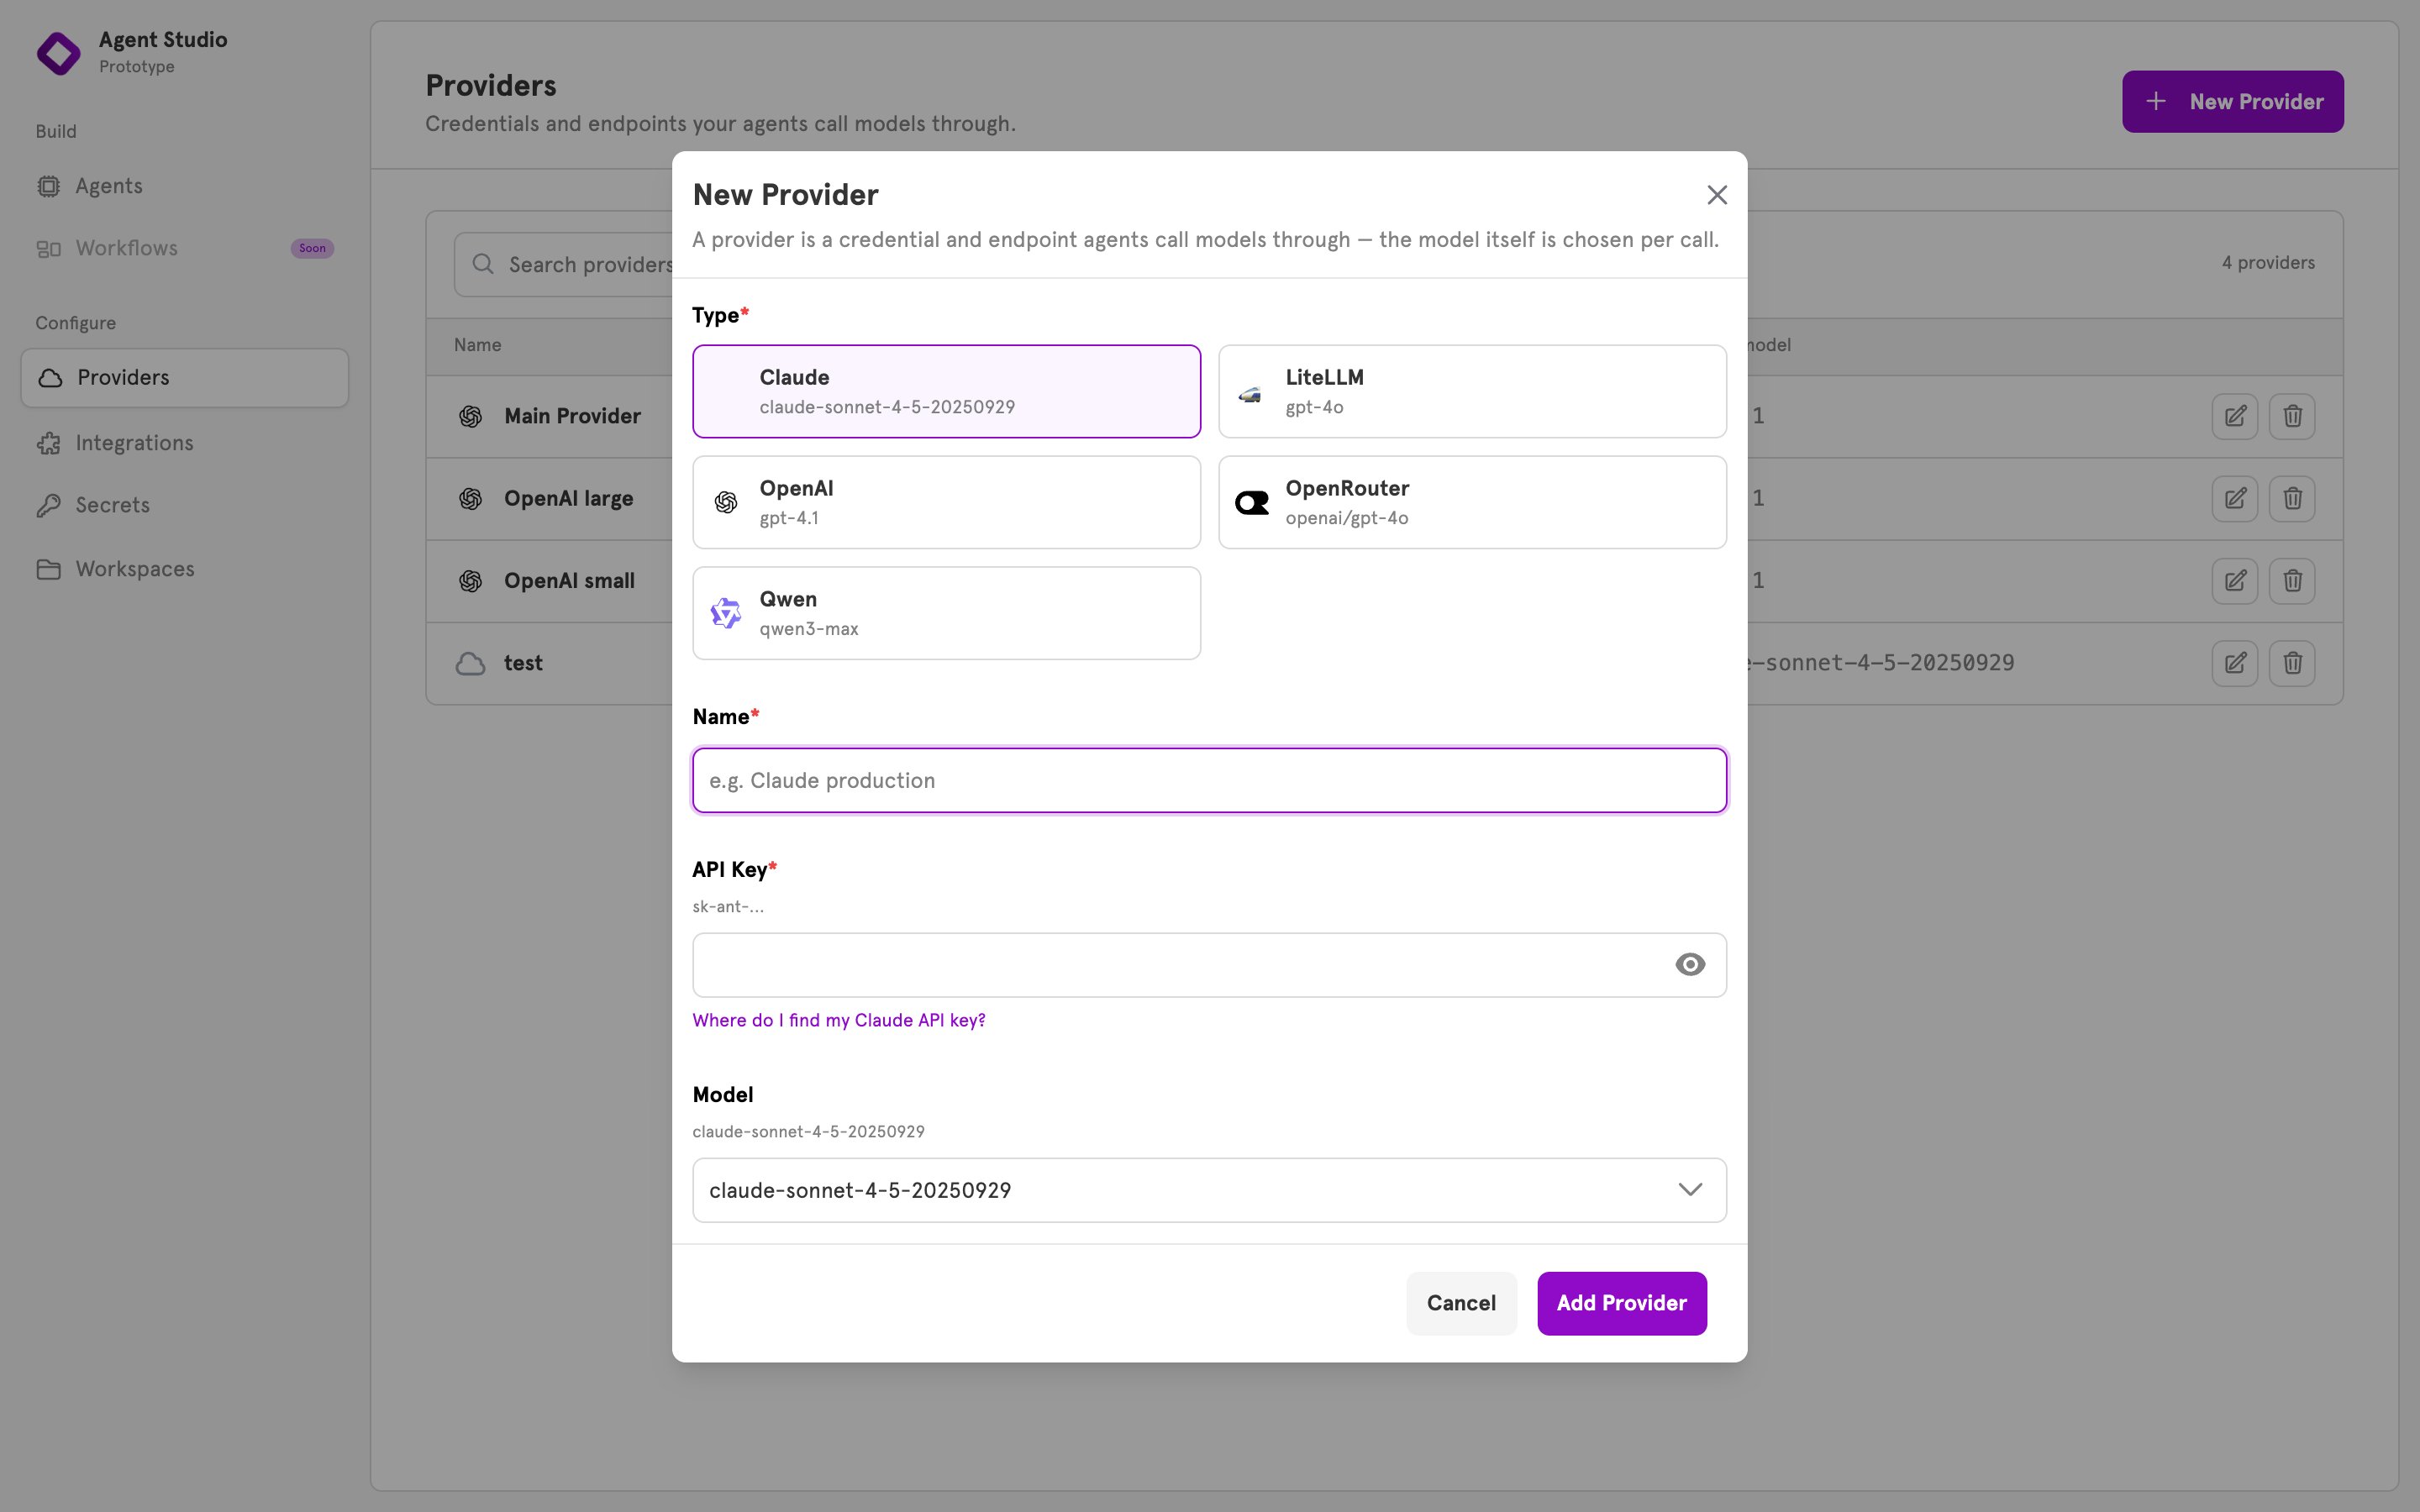Edit the OpenAI small provider
Screen dimensions: 2420x1512
2234,580
